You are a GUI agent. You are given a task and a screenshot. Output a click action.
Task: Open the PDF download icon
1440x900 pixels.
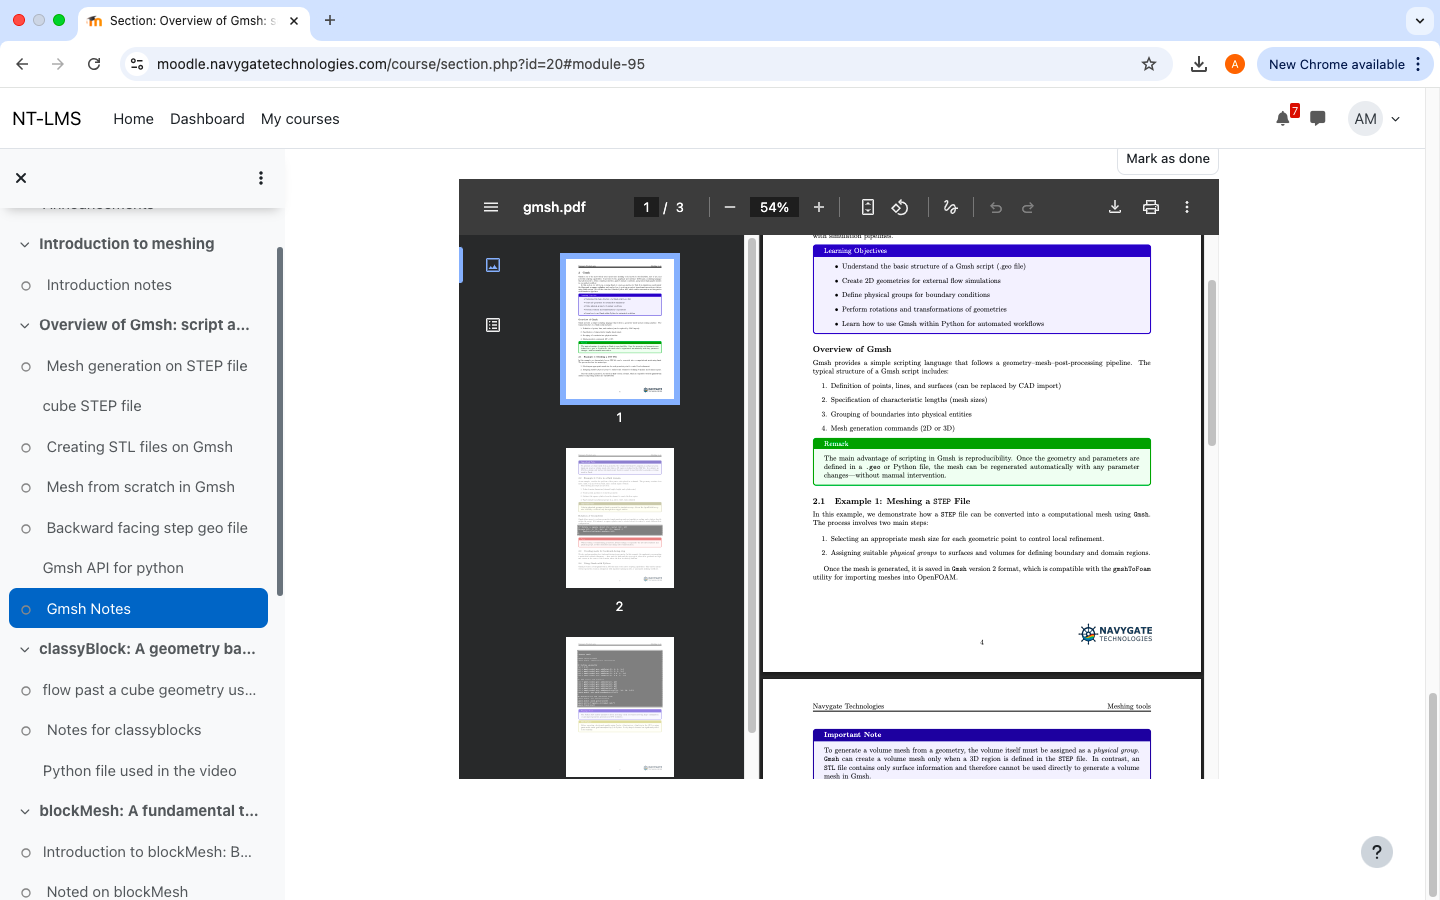(x=1114, y=207)
